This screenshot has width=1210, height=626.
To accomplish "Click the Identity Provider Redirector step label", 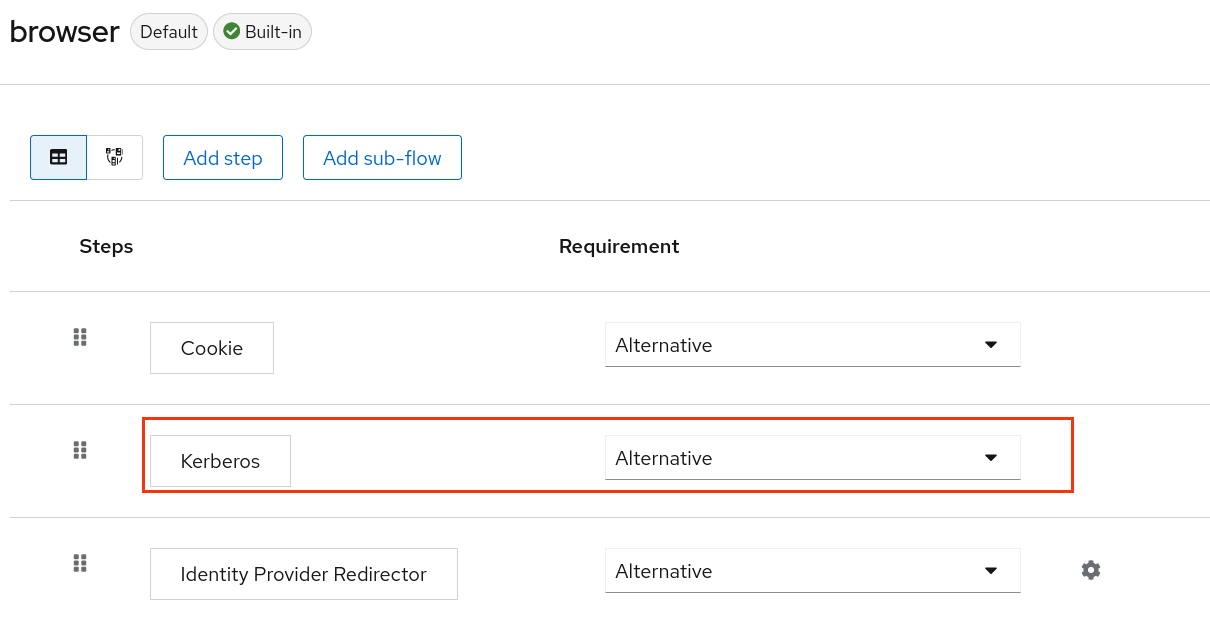I will (x=303, y=574).
